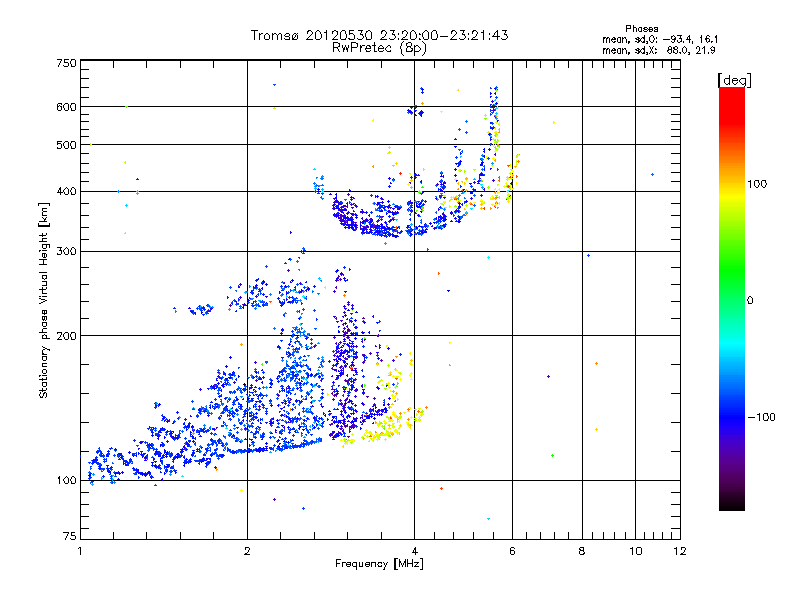Click x-axis tick label "12"
The image size is (800, 600).
click(680, 551)
